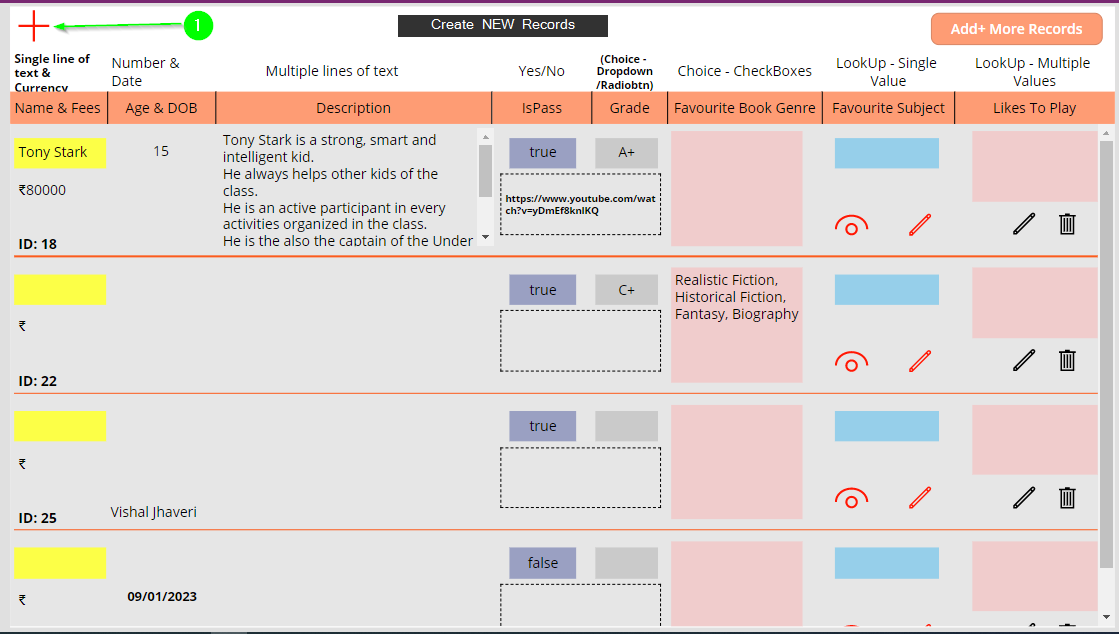Click black pencil edit icon for ID 18
Screen dimensions: 1119x634
tap(1024, 223)
